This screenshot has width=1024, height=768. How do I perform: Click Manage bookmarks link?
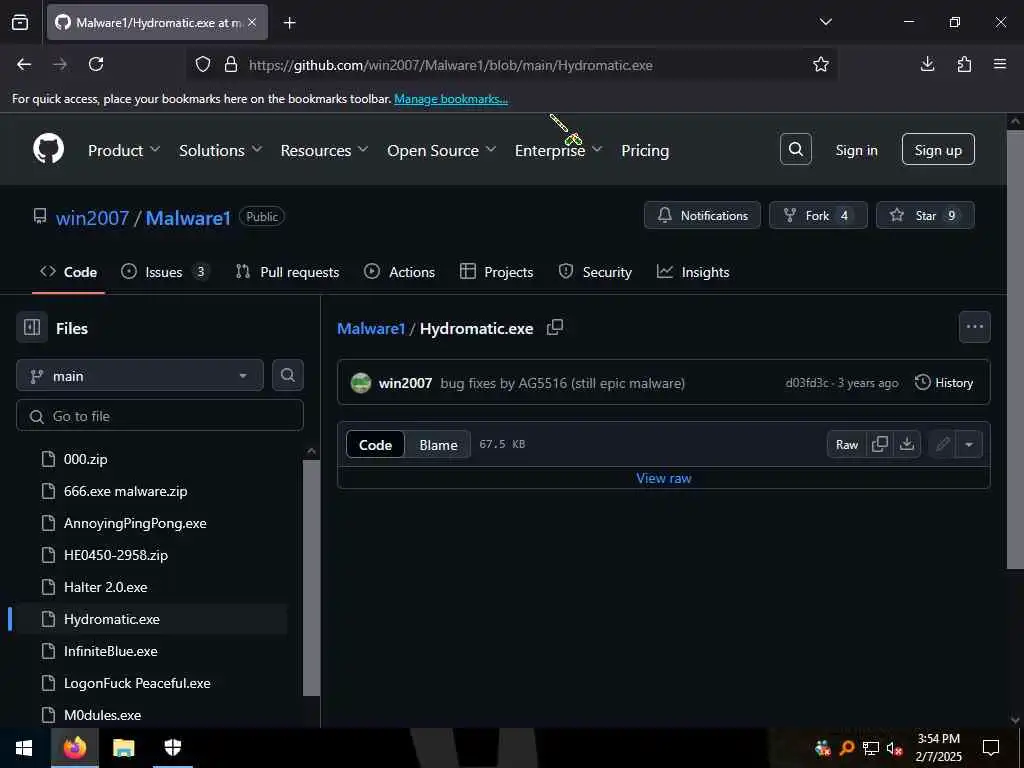coord(451,99)
